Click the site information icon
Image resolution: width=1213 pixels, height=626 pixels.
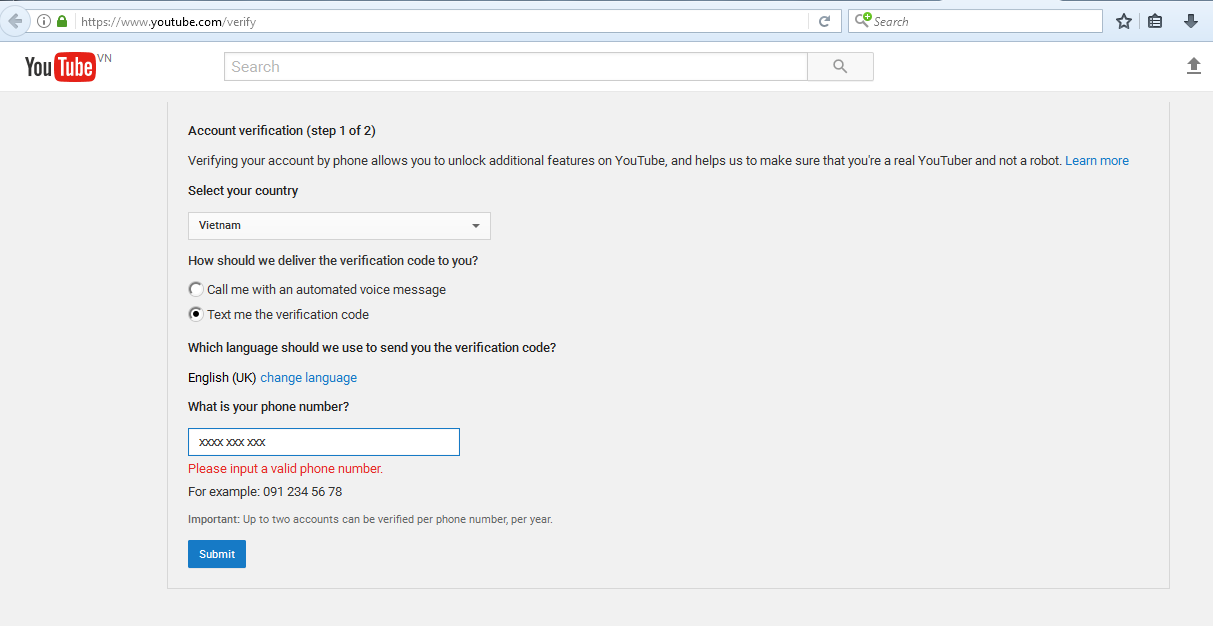[x=44, y=21]
